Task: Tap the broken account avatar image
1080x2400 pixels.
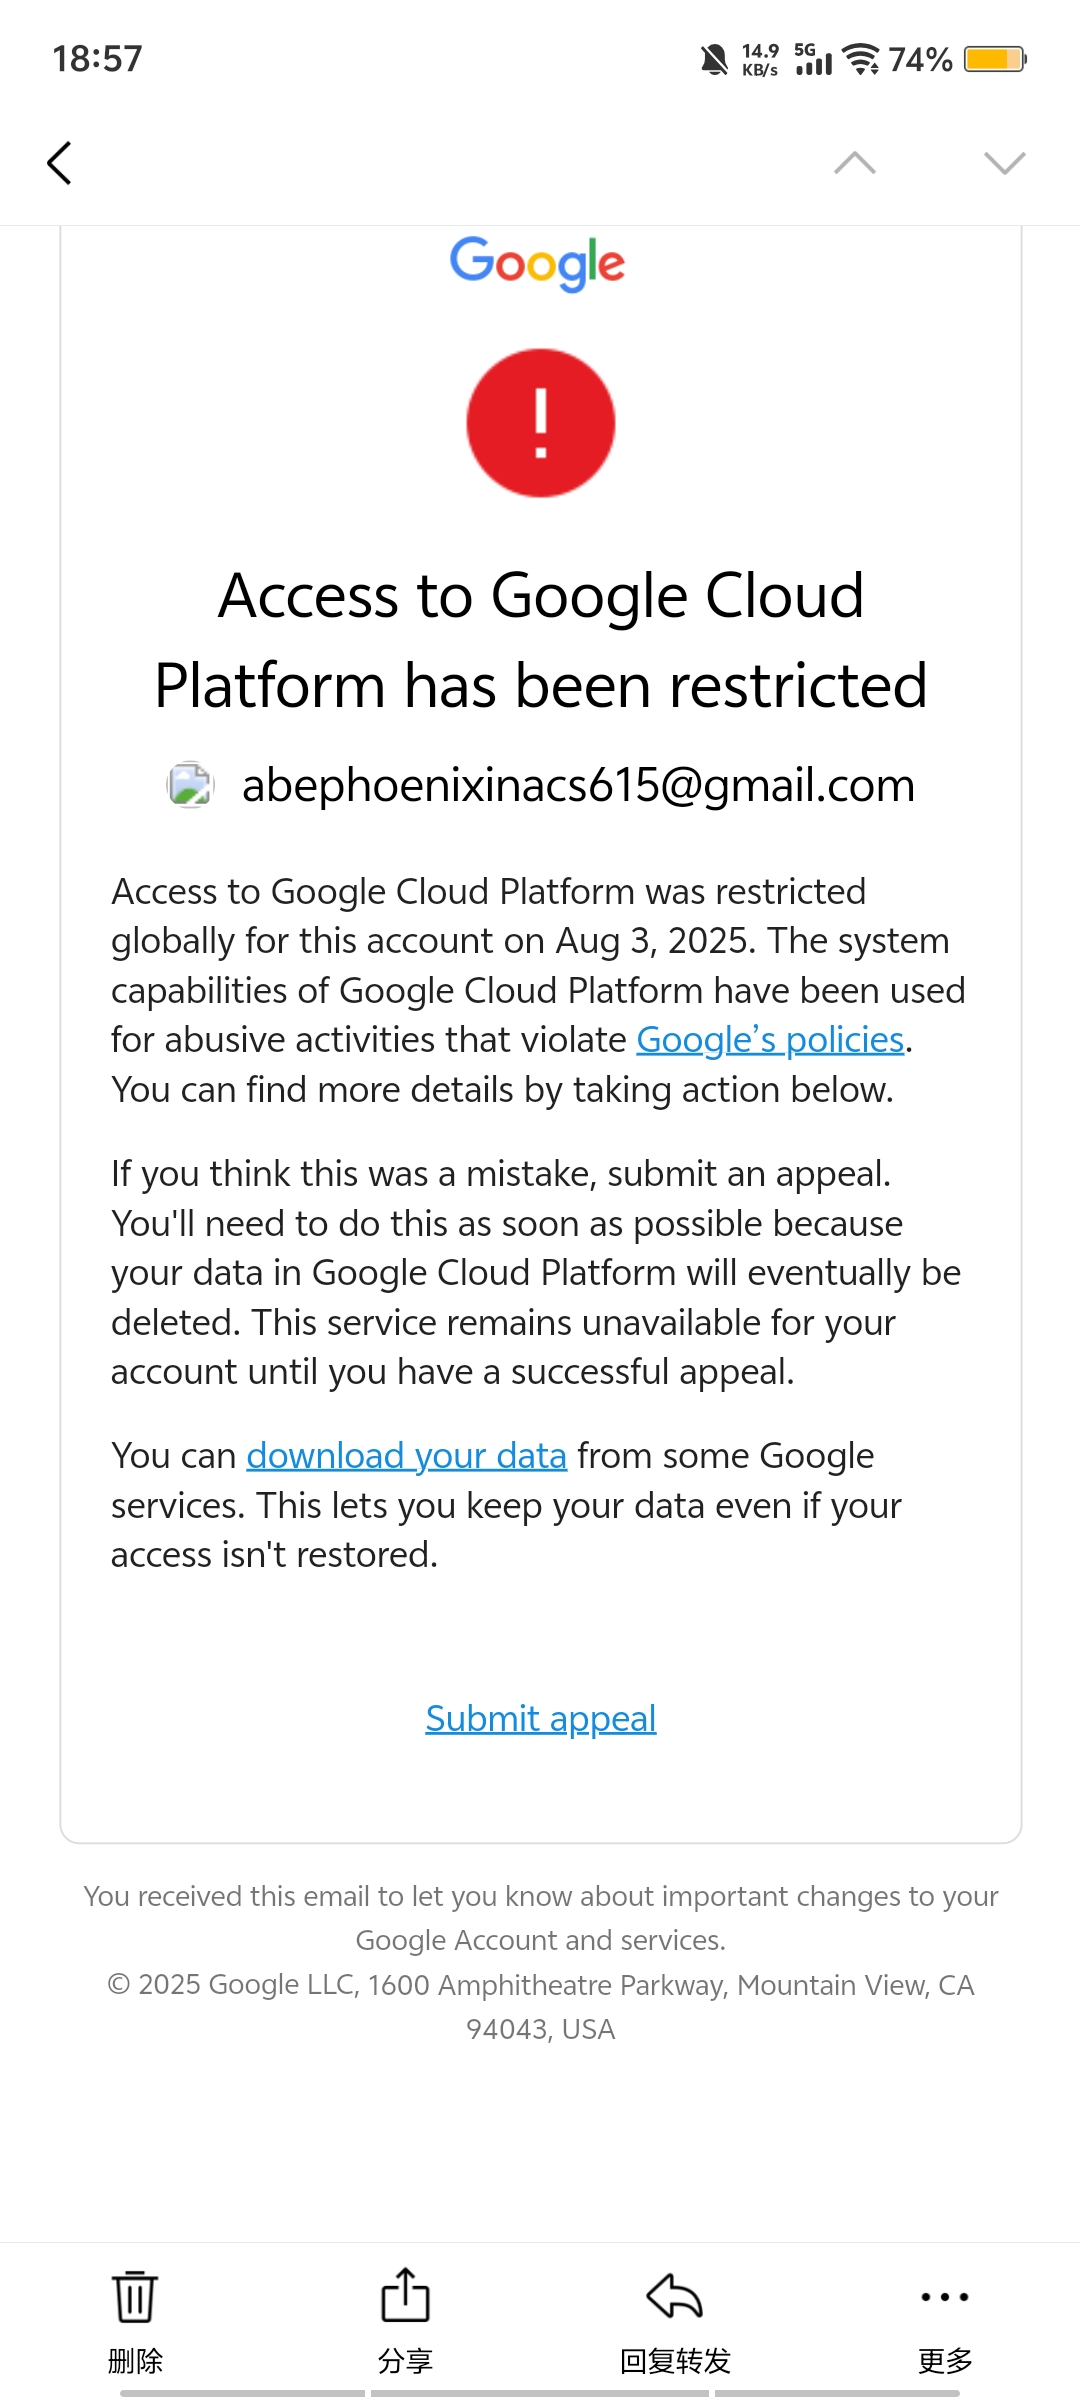Action: (190, 785)
